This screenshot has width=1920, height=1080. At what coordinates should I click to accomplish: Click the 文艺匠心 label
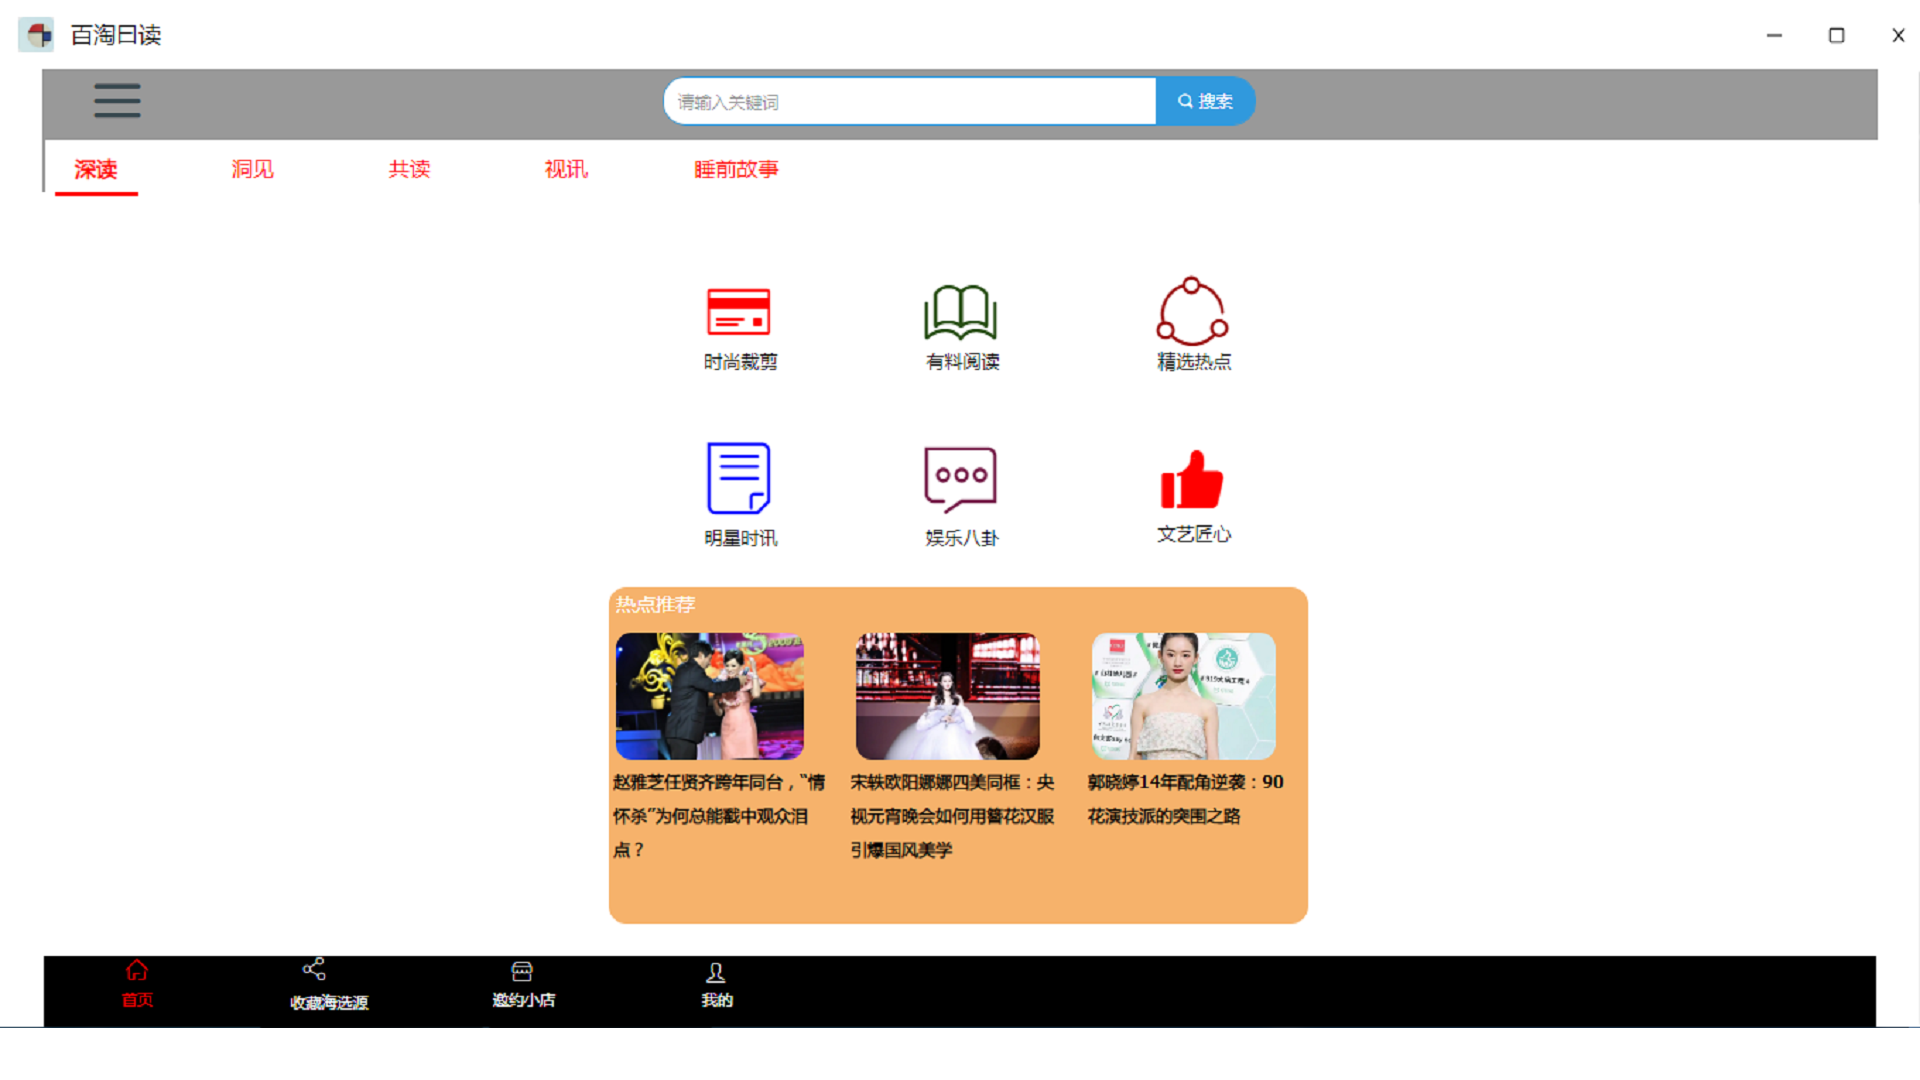tap(1194, 534)
